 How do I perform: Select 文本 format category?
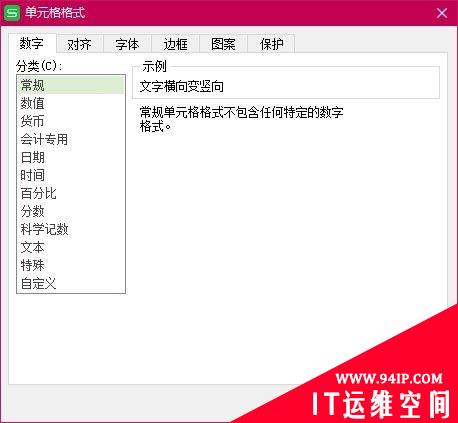pos(71,247)
